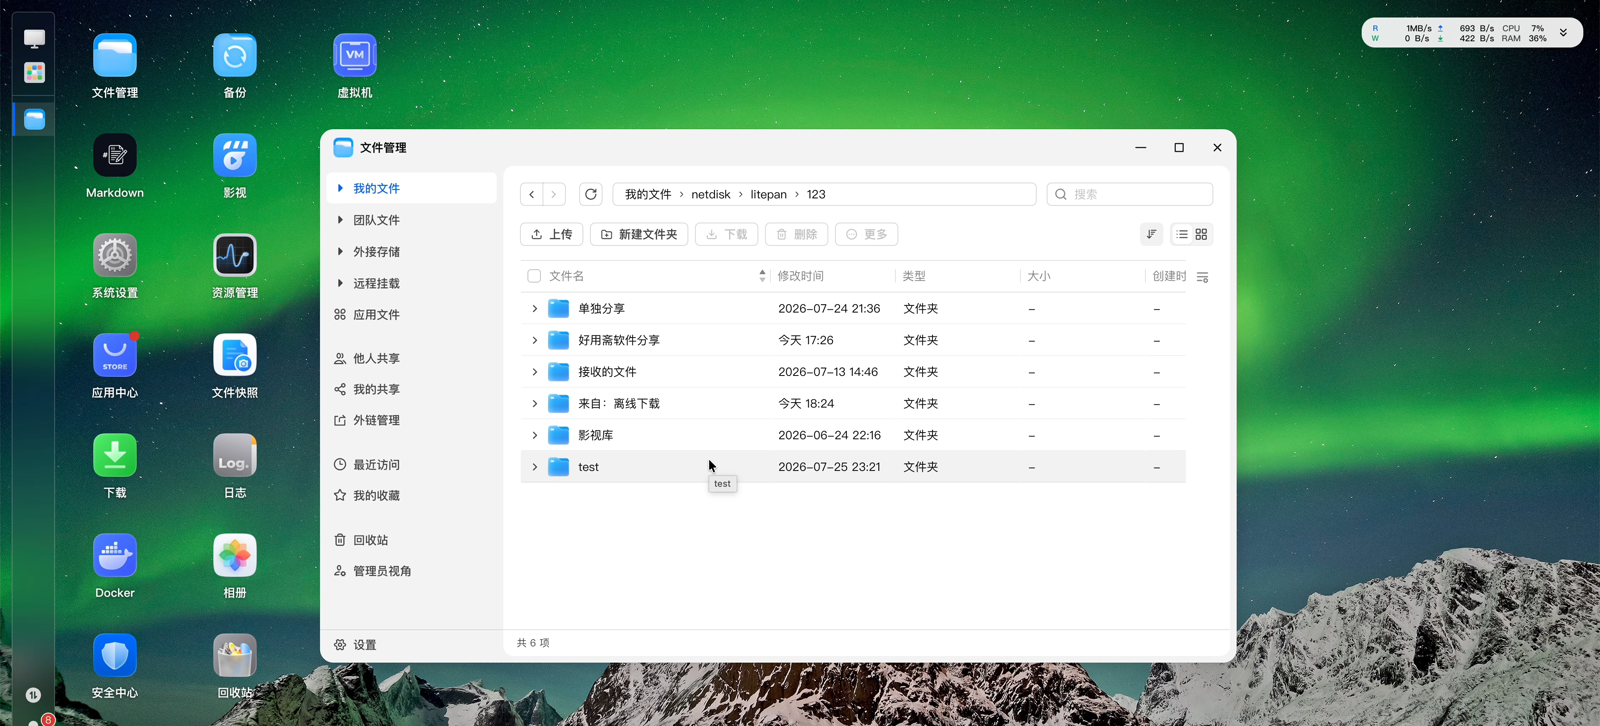
Task: Open the 相册 photo album app
Action: [x=235, y=556]
